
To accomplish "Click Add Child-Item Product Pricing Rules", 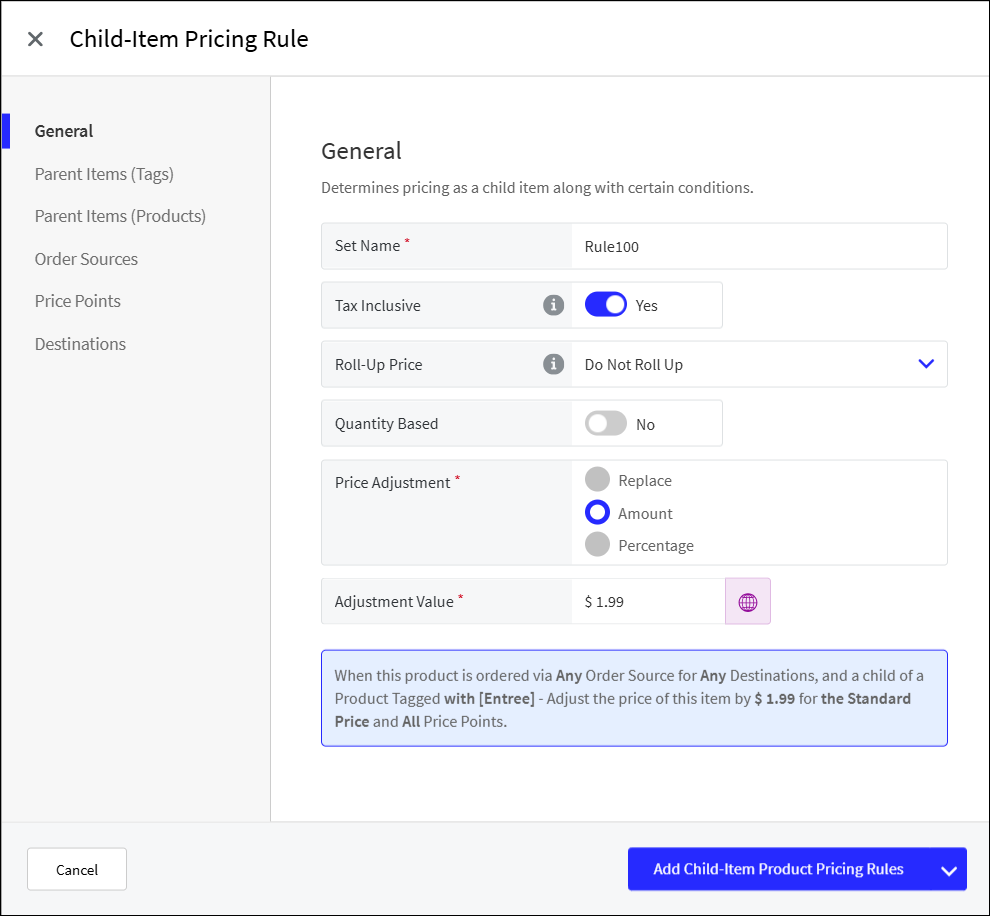I will click(x=780, y=869).
